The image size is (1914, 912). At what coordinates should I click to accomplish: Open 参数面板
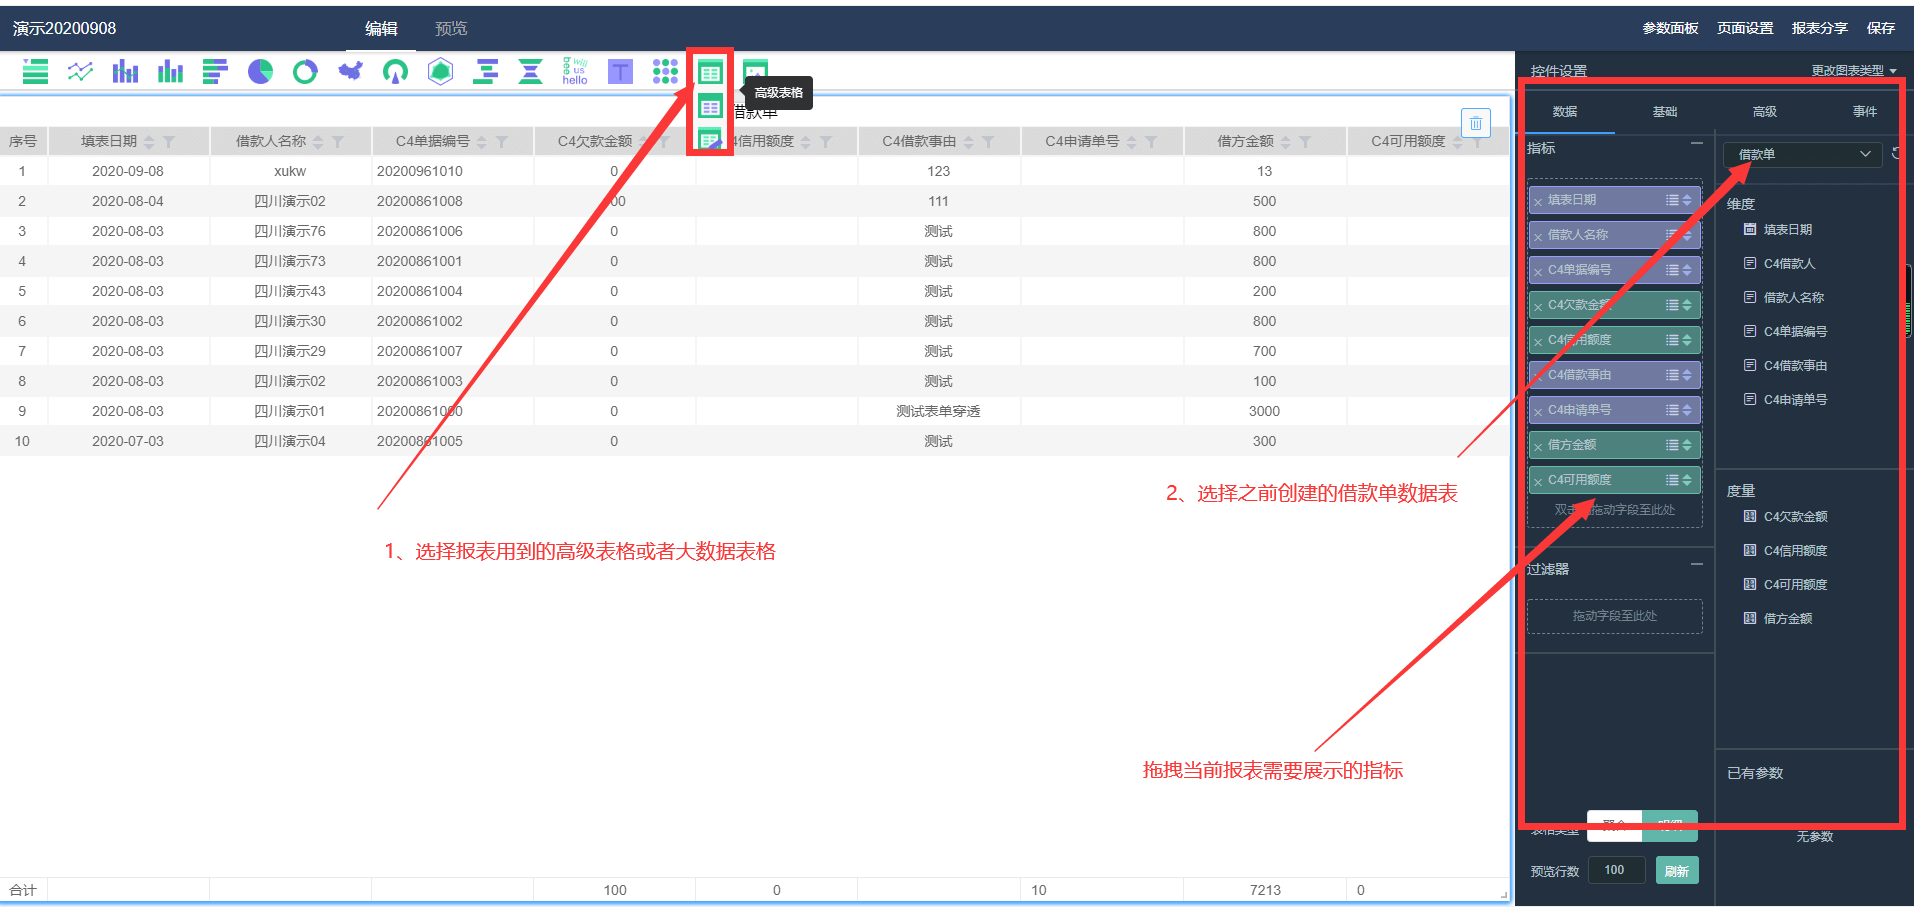coord(1670,28)
